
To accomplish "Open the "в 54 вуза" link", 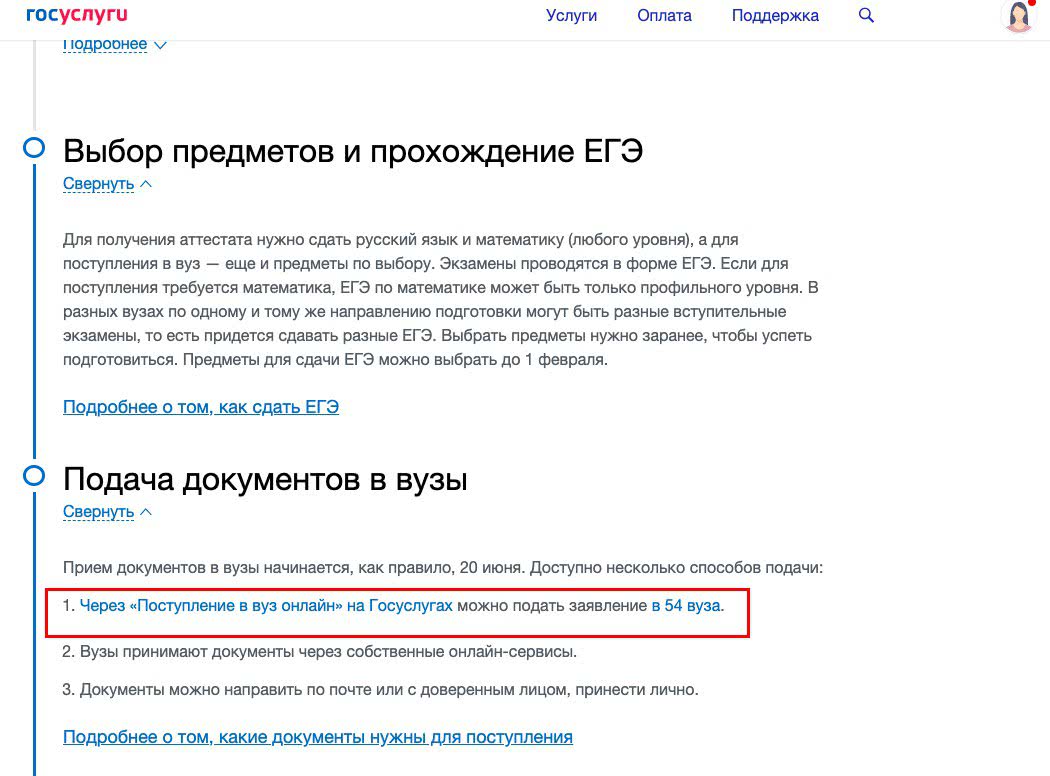I will click(686, 606).
